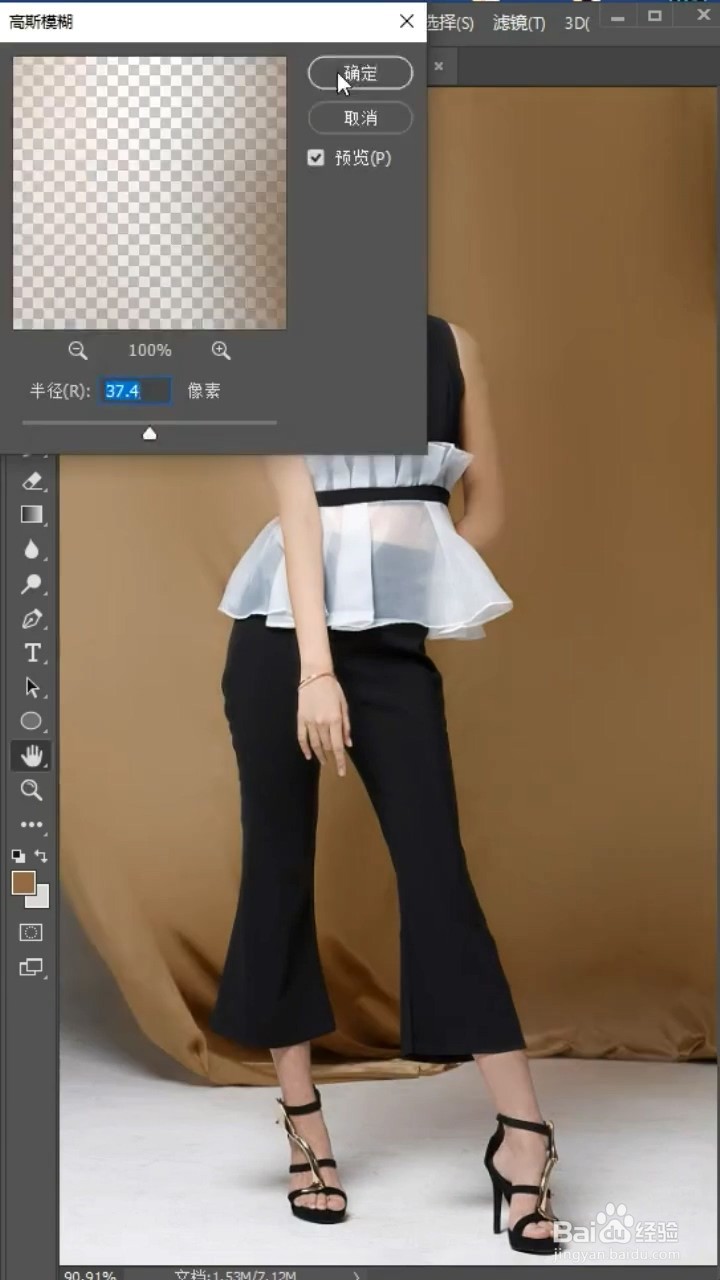Select the Gradient tool
720x1280 pixels.
point(32,514)
